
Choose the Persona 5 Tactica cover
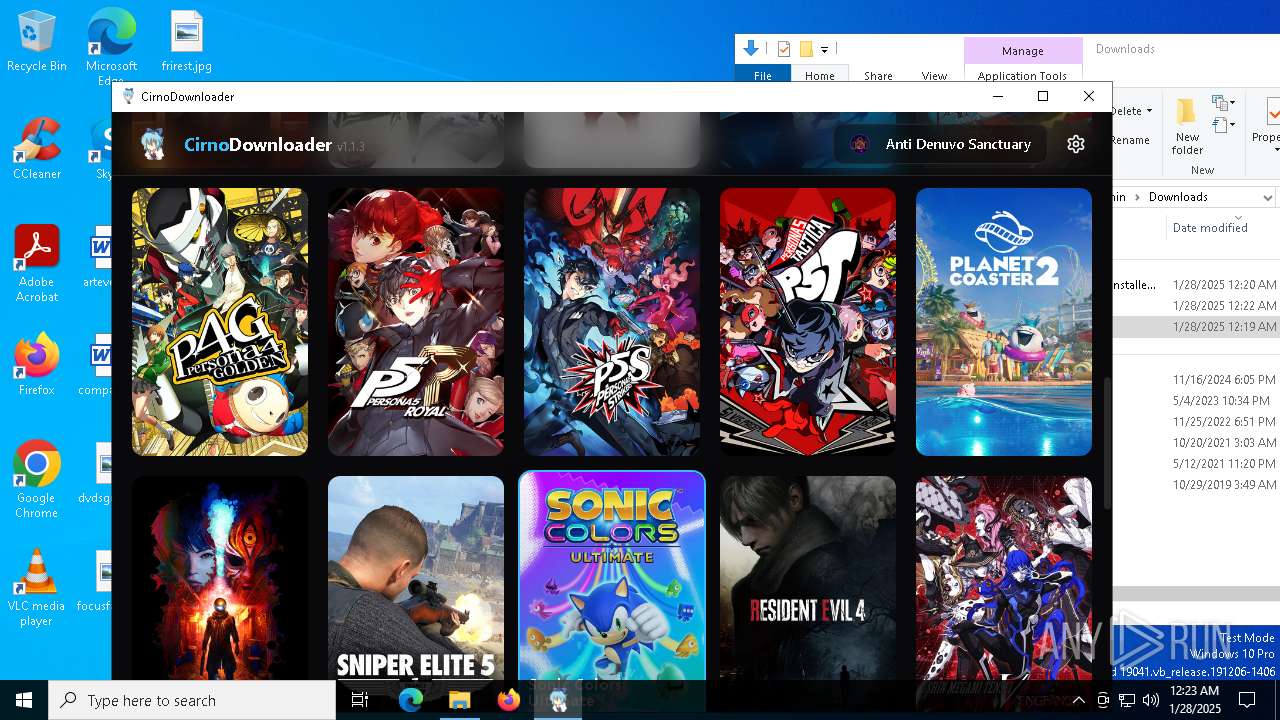click(x=808, y=322)
